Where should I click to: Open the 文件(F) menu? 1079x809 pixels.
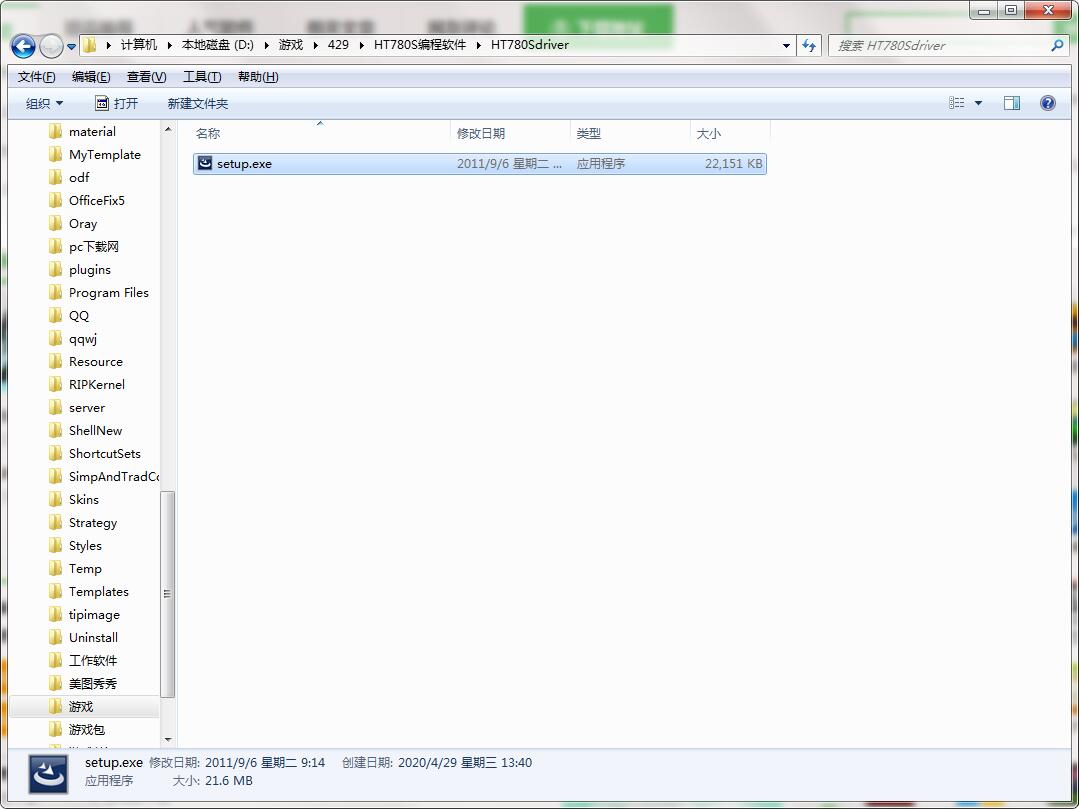(x=36, y=76)
